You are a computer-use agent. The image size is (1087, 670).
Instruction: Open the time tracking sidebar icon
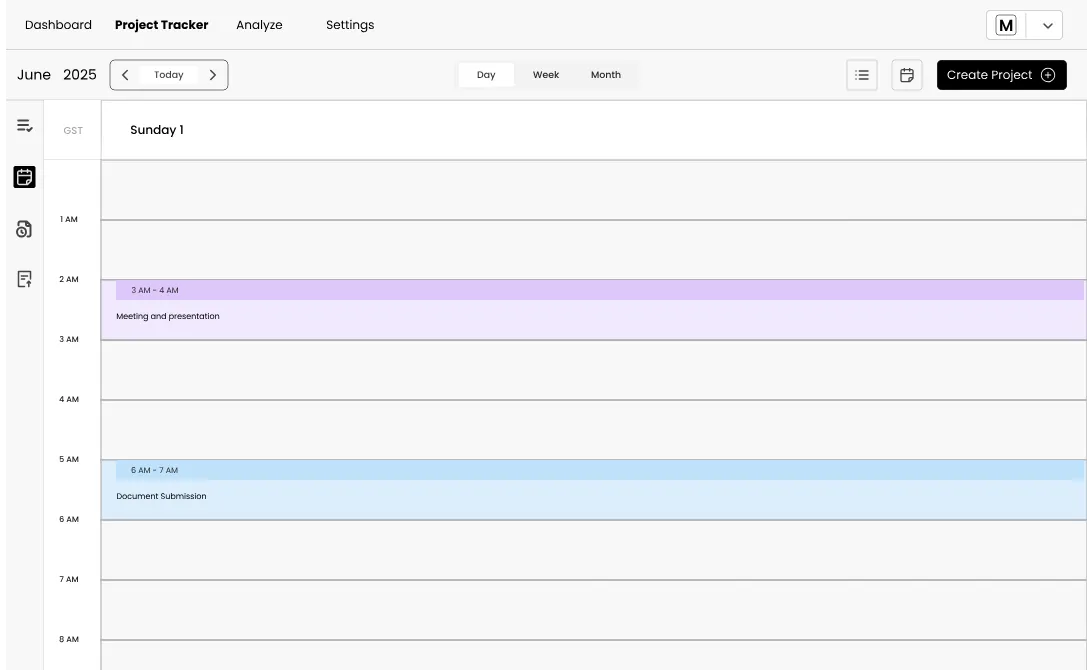[x=25, y=229]
